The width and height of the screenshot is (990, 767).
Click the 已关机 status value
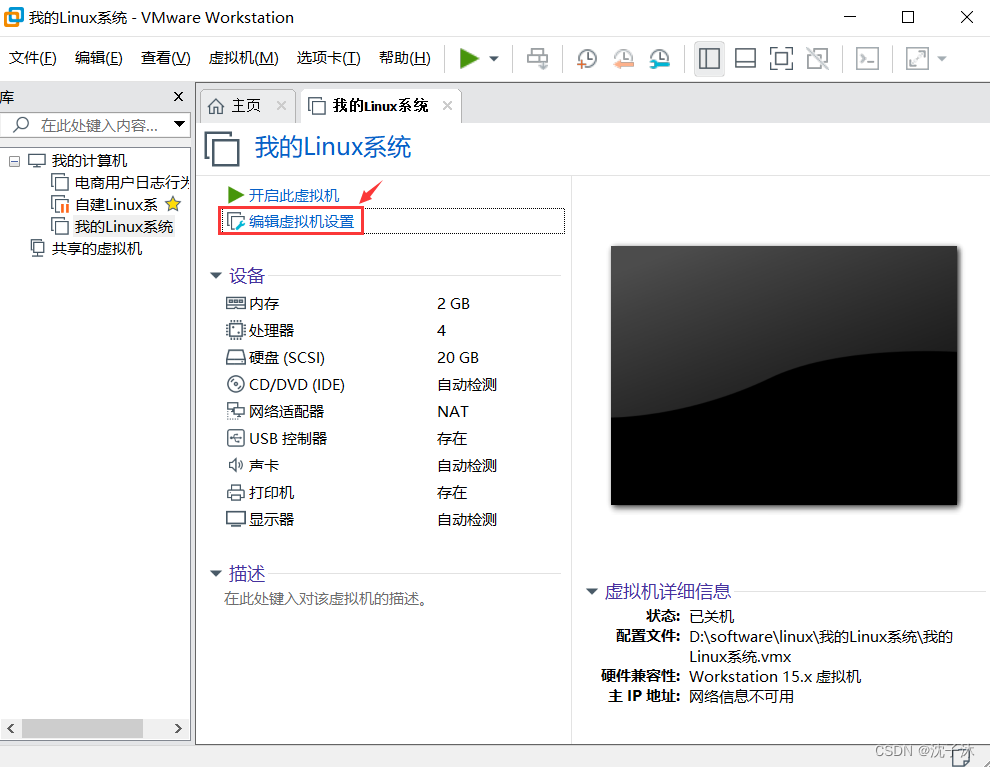point(712,616)
